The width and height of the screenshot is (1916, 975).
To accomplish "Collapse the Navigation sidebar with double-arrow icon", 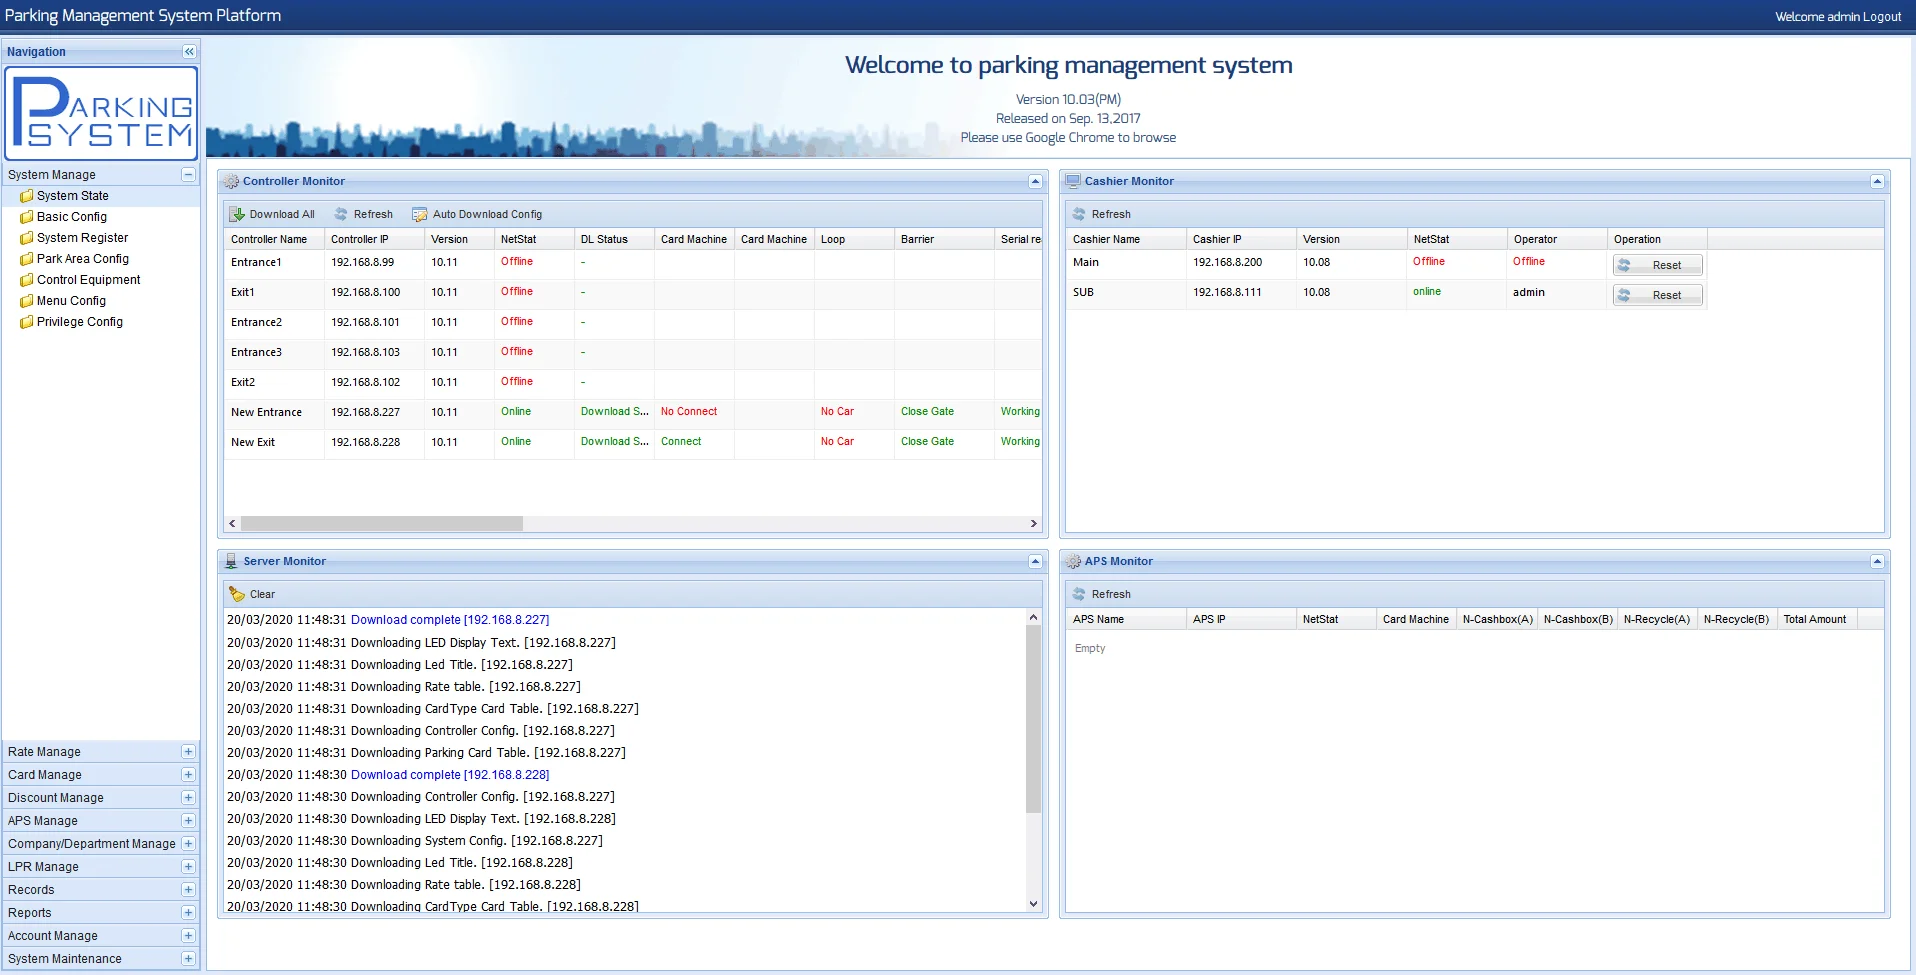I will point(189,51).
